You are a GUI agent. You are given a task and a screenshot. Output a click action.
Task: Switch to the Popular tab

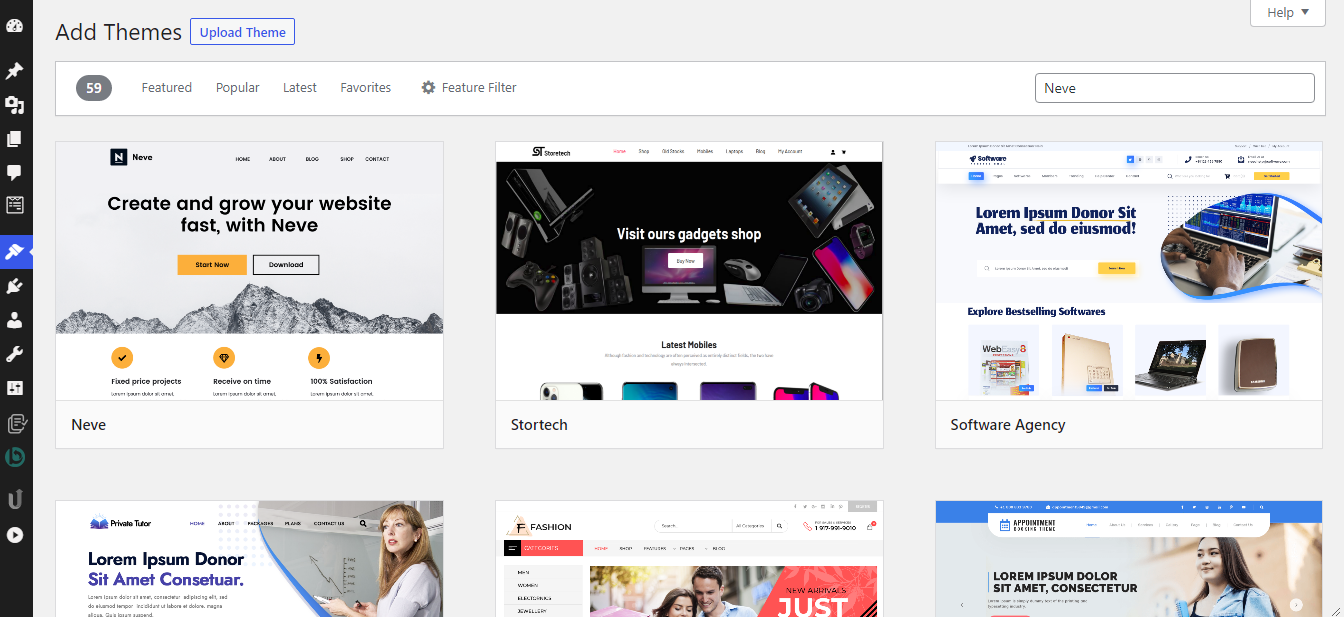click(x=237, y=88)
